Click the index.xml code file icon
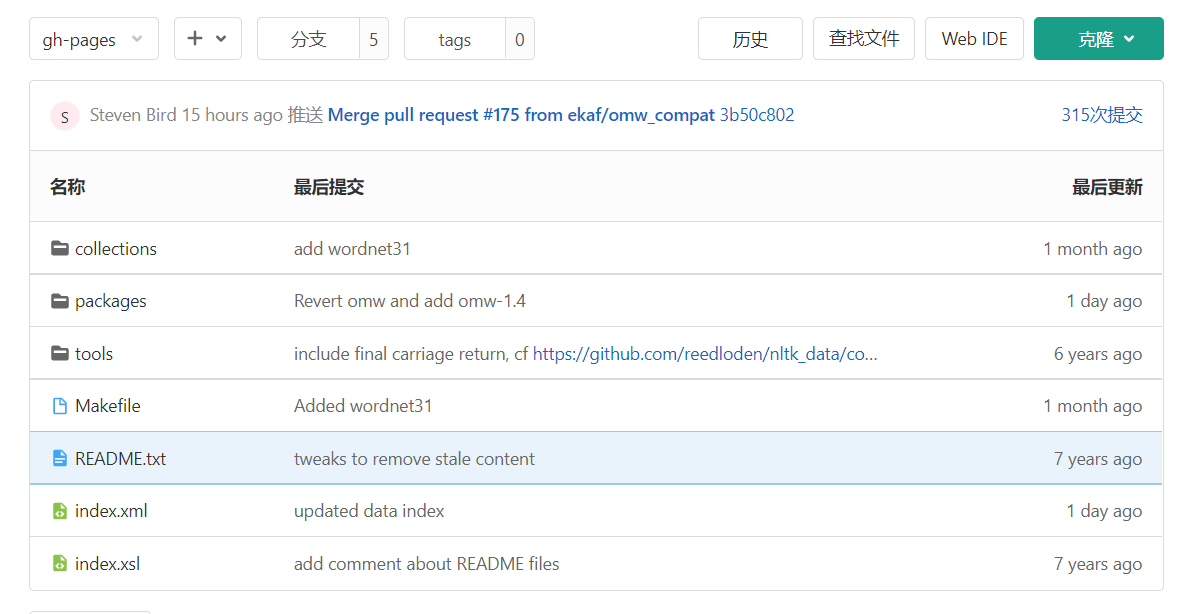The height and width of the screenshot is (614, 1188). 59,511
